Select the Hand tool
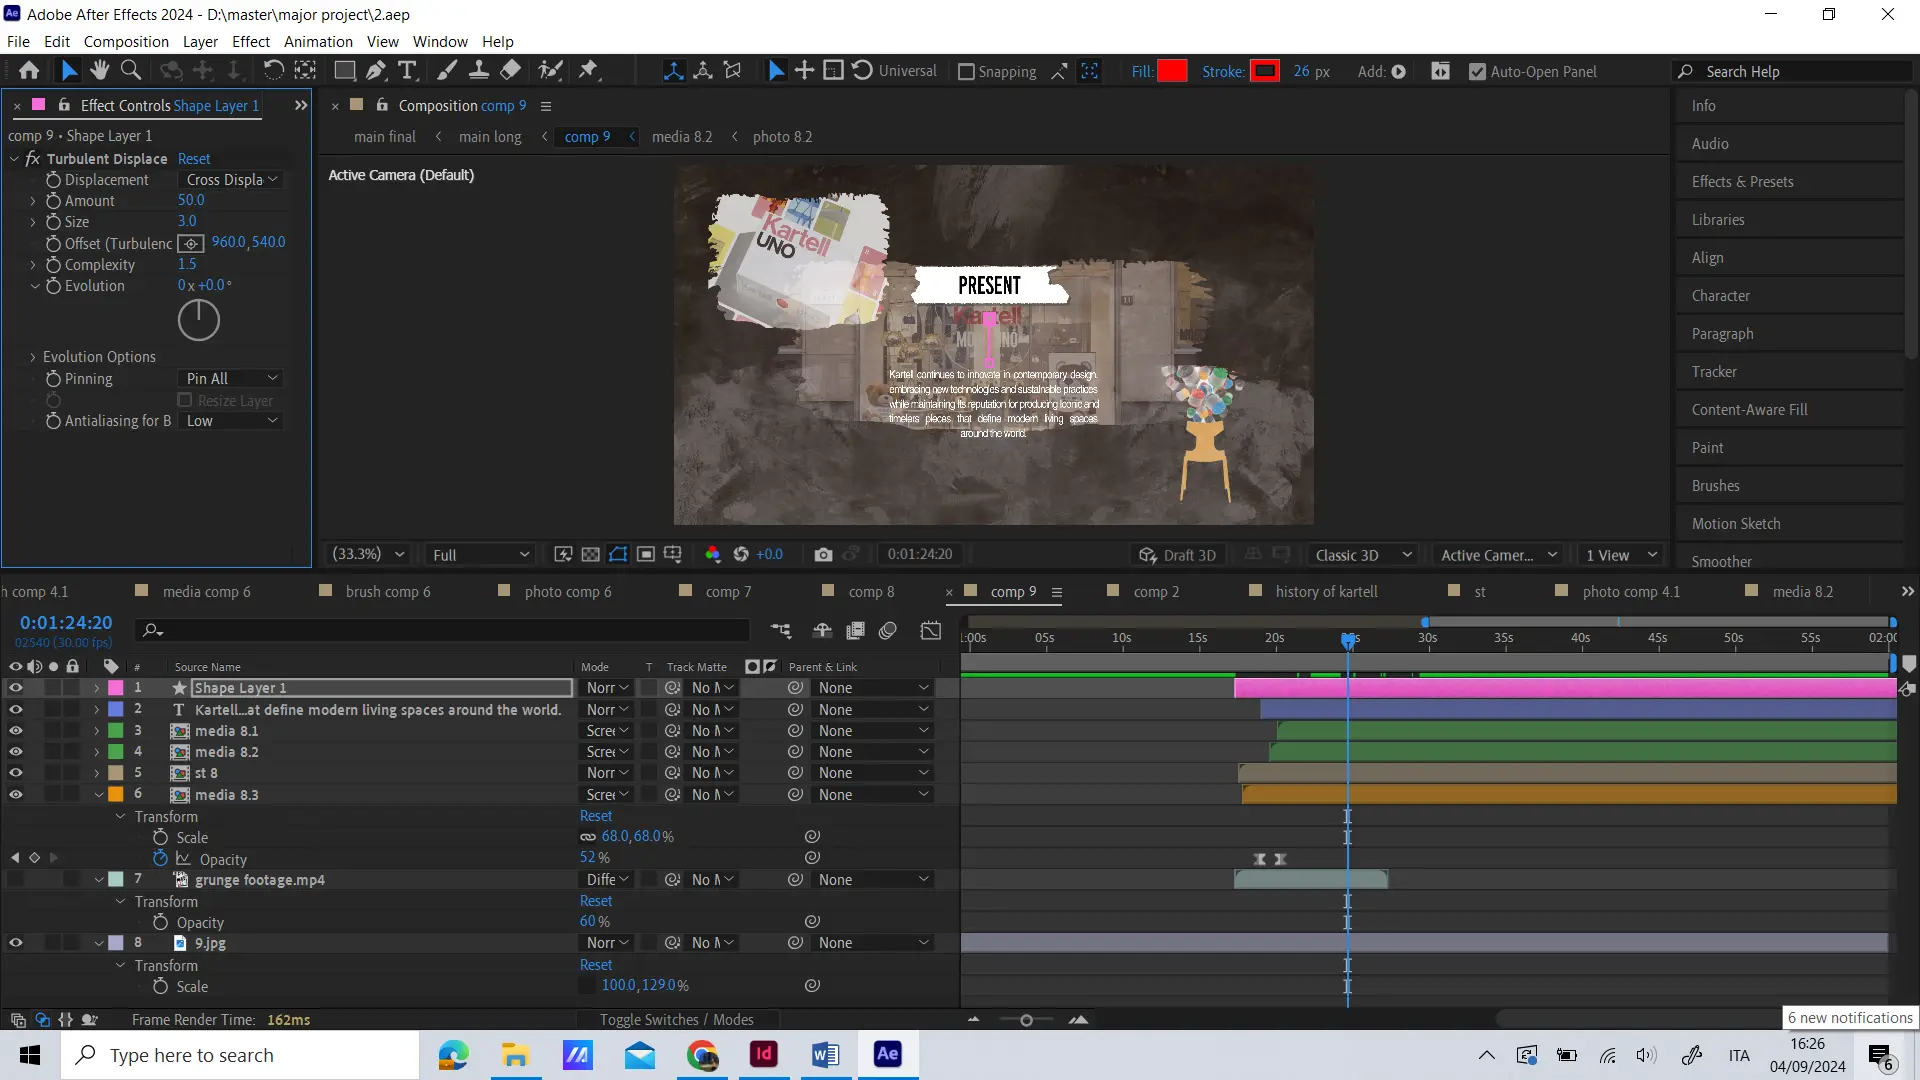This screenshot has height=1080, width=1920. click(x=99, y=71)
